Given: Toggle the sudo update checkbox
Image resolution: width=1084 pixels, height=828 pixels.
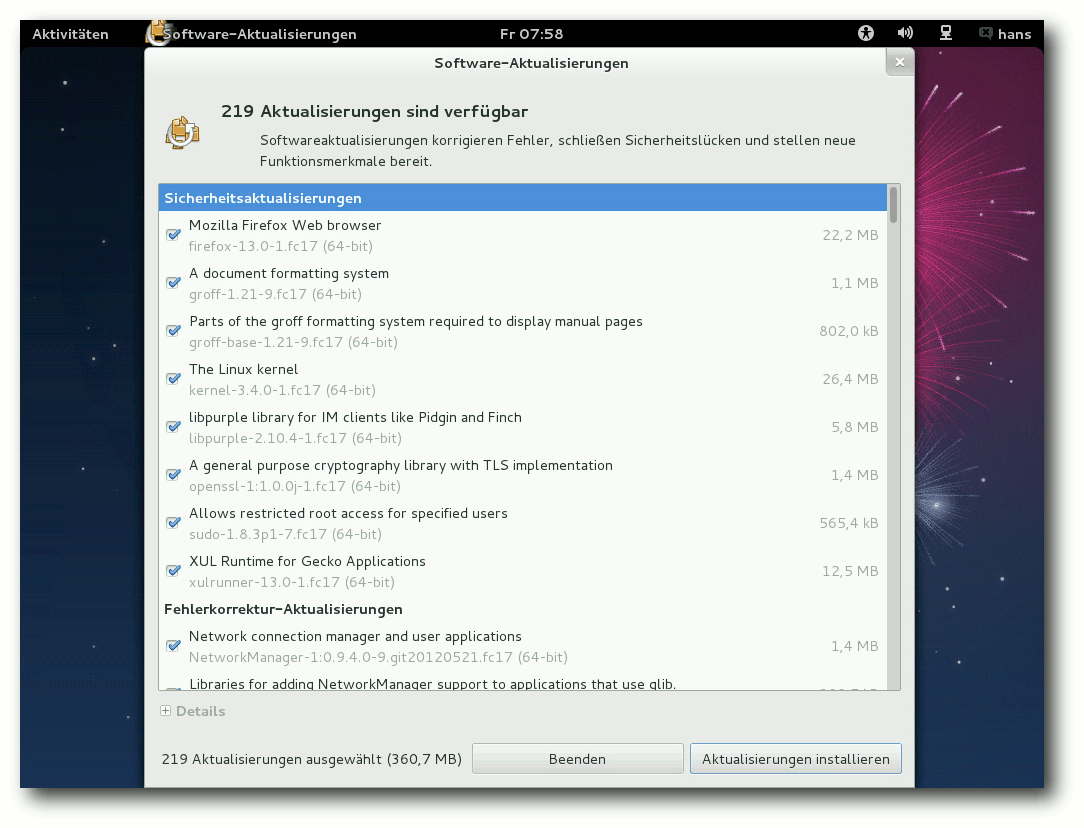Looking at the screenshot, I should pyautogui.click(x=174, y=523).
